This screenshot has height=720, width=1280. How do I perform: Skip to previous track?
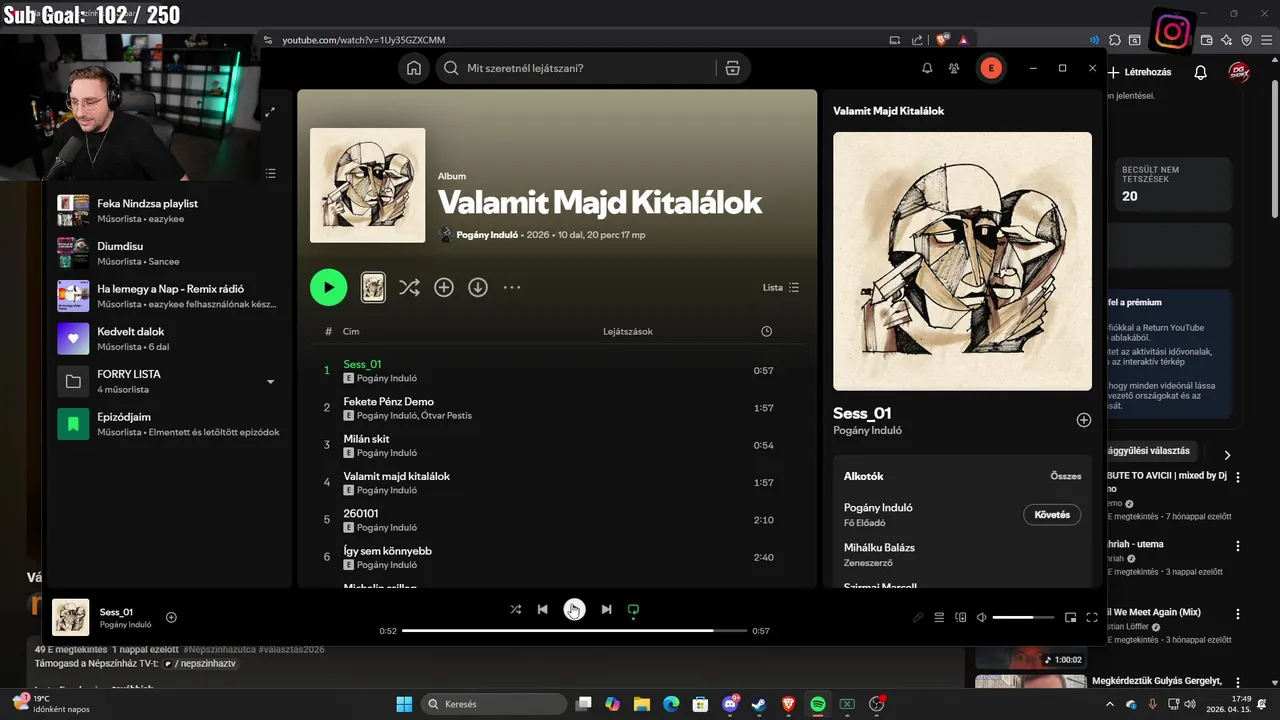click(x=542, y=609)
